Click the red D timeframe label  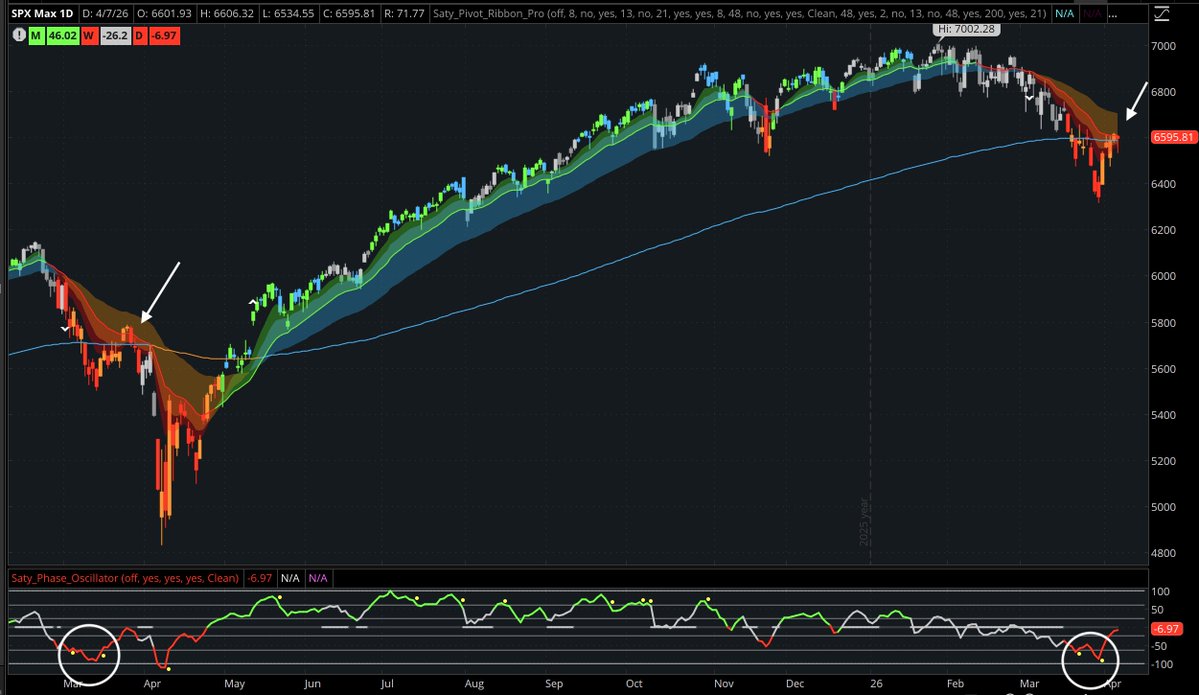140,35
